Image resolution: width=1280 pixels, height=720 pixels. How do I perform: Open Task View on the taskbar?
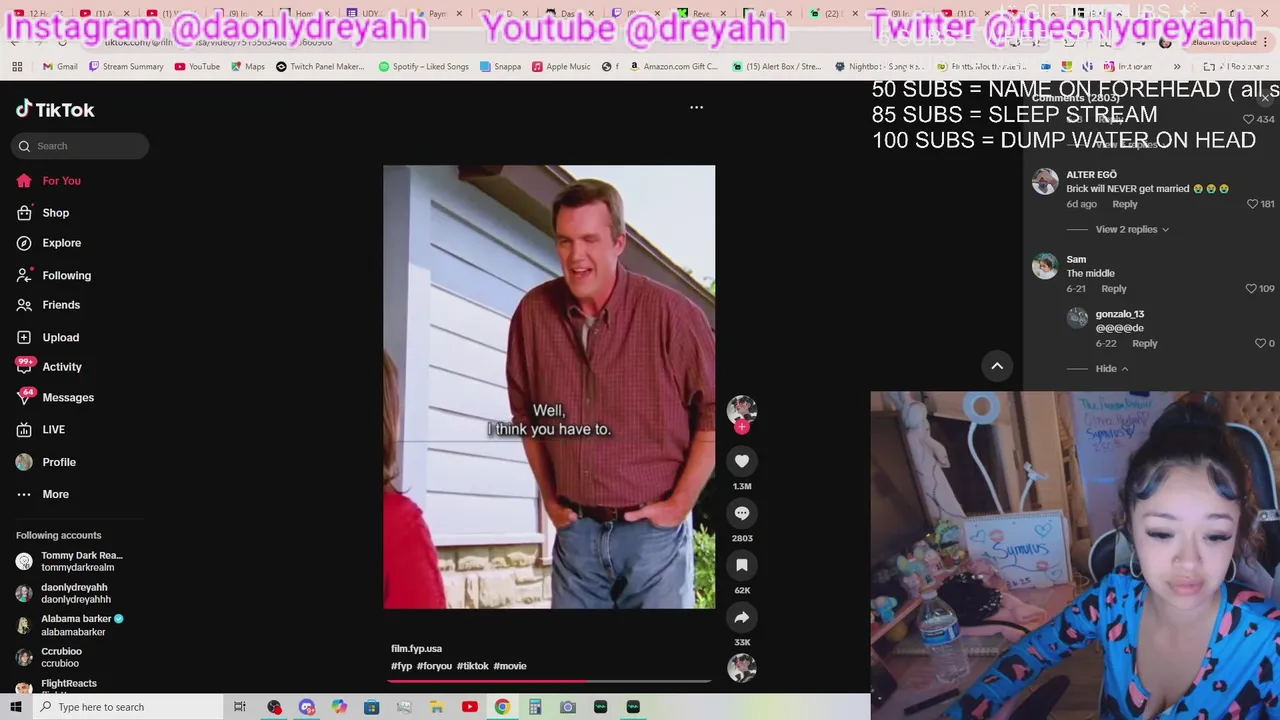[239, 707]
